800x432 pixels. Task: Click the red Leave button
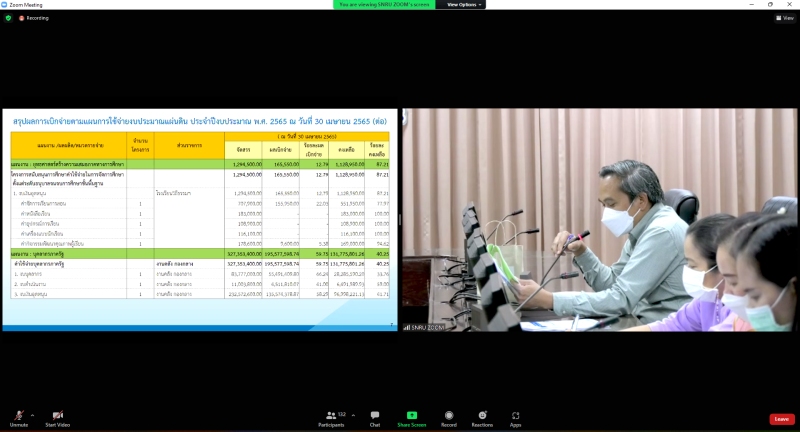781,419
